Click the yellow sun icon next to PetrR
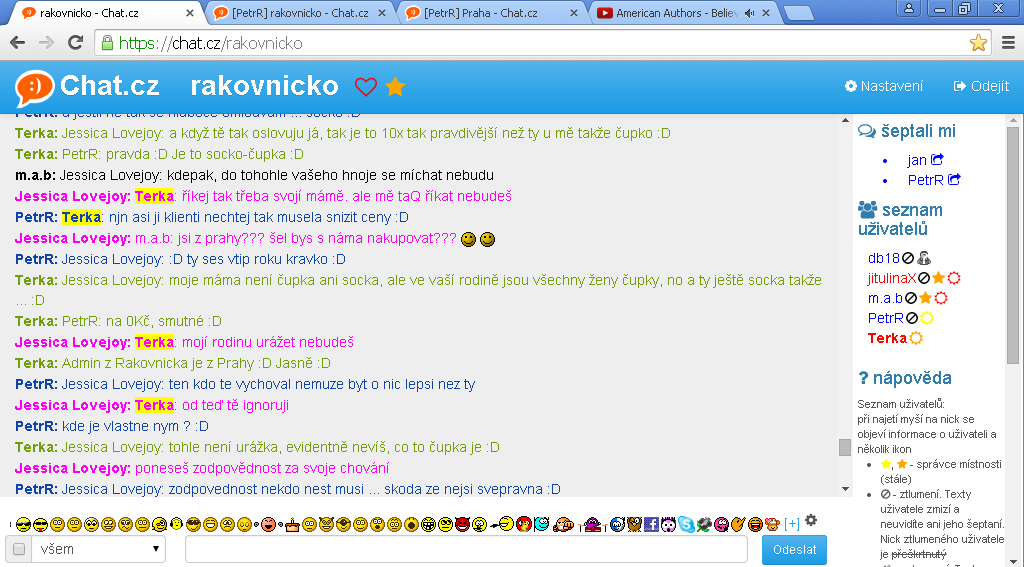Viewport: 1024px width, 567px height. [927, 318]
